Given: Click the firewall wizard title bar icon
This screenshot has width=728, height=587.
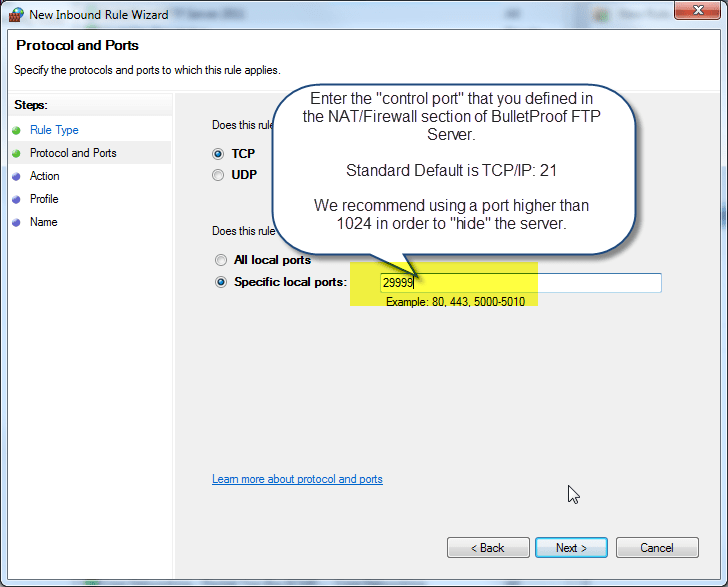Looking at the screenshot, I should click(x=16, y=15).
